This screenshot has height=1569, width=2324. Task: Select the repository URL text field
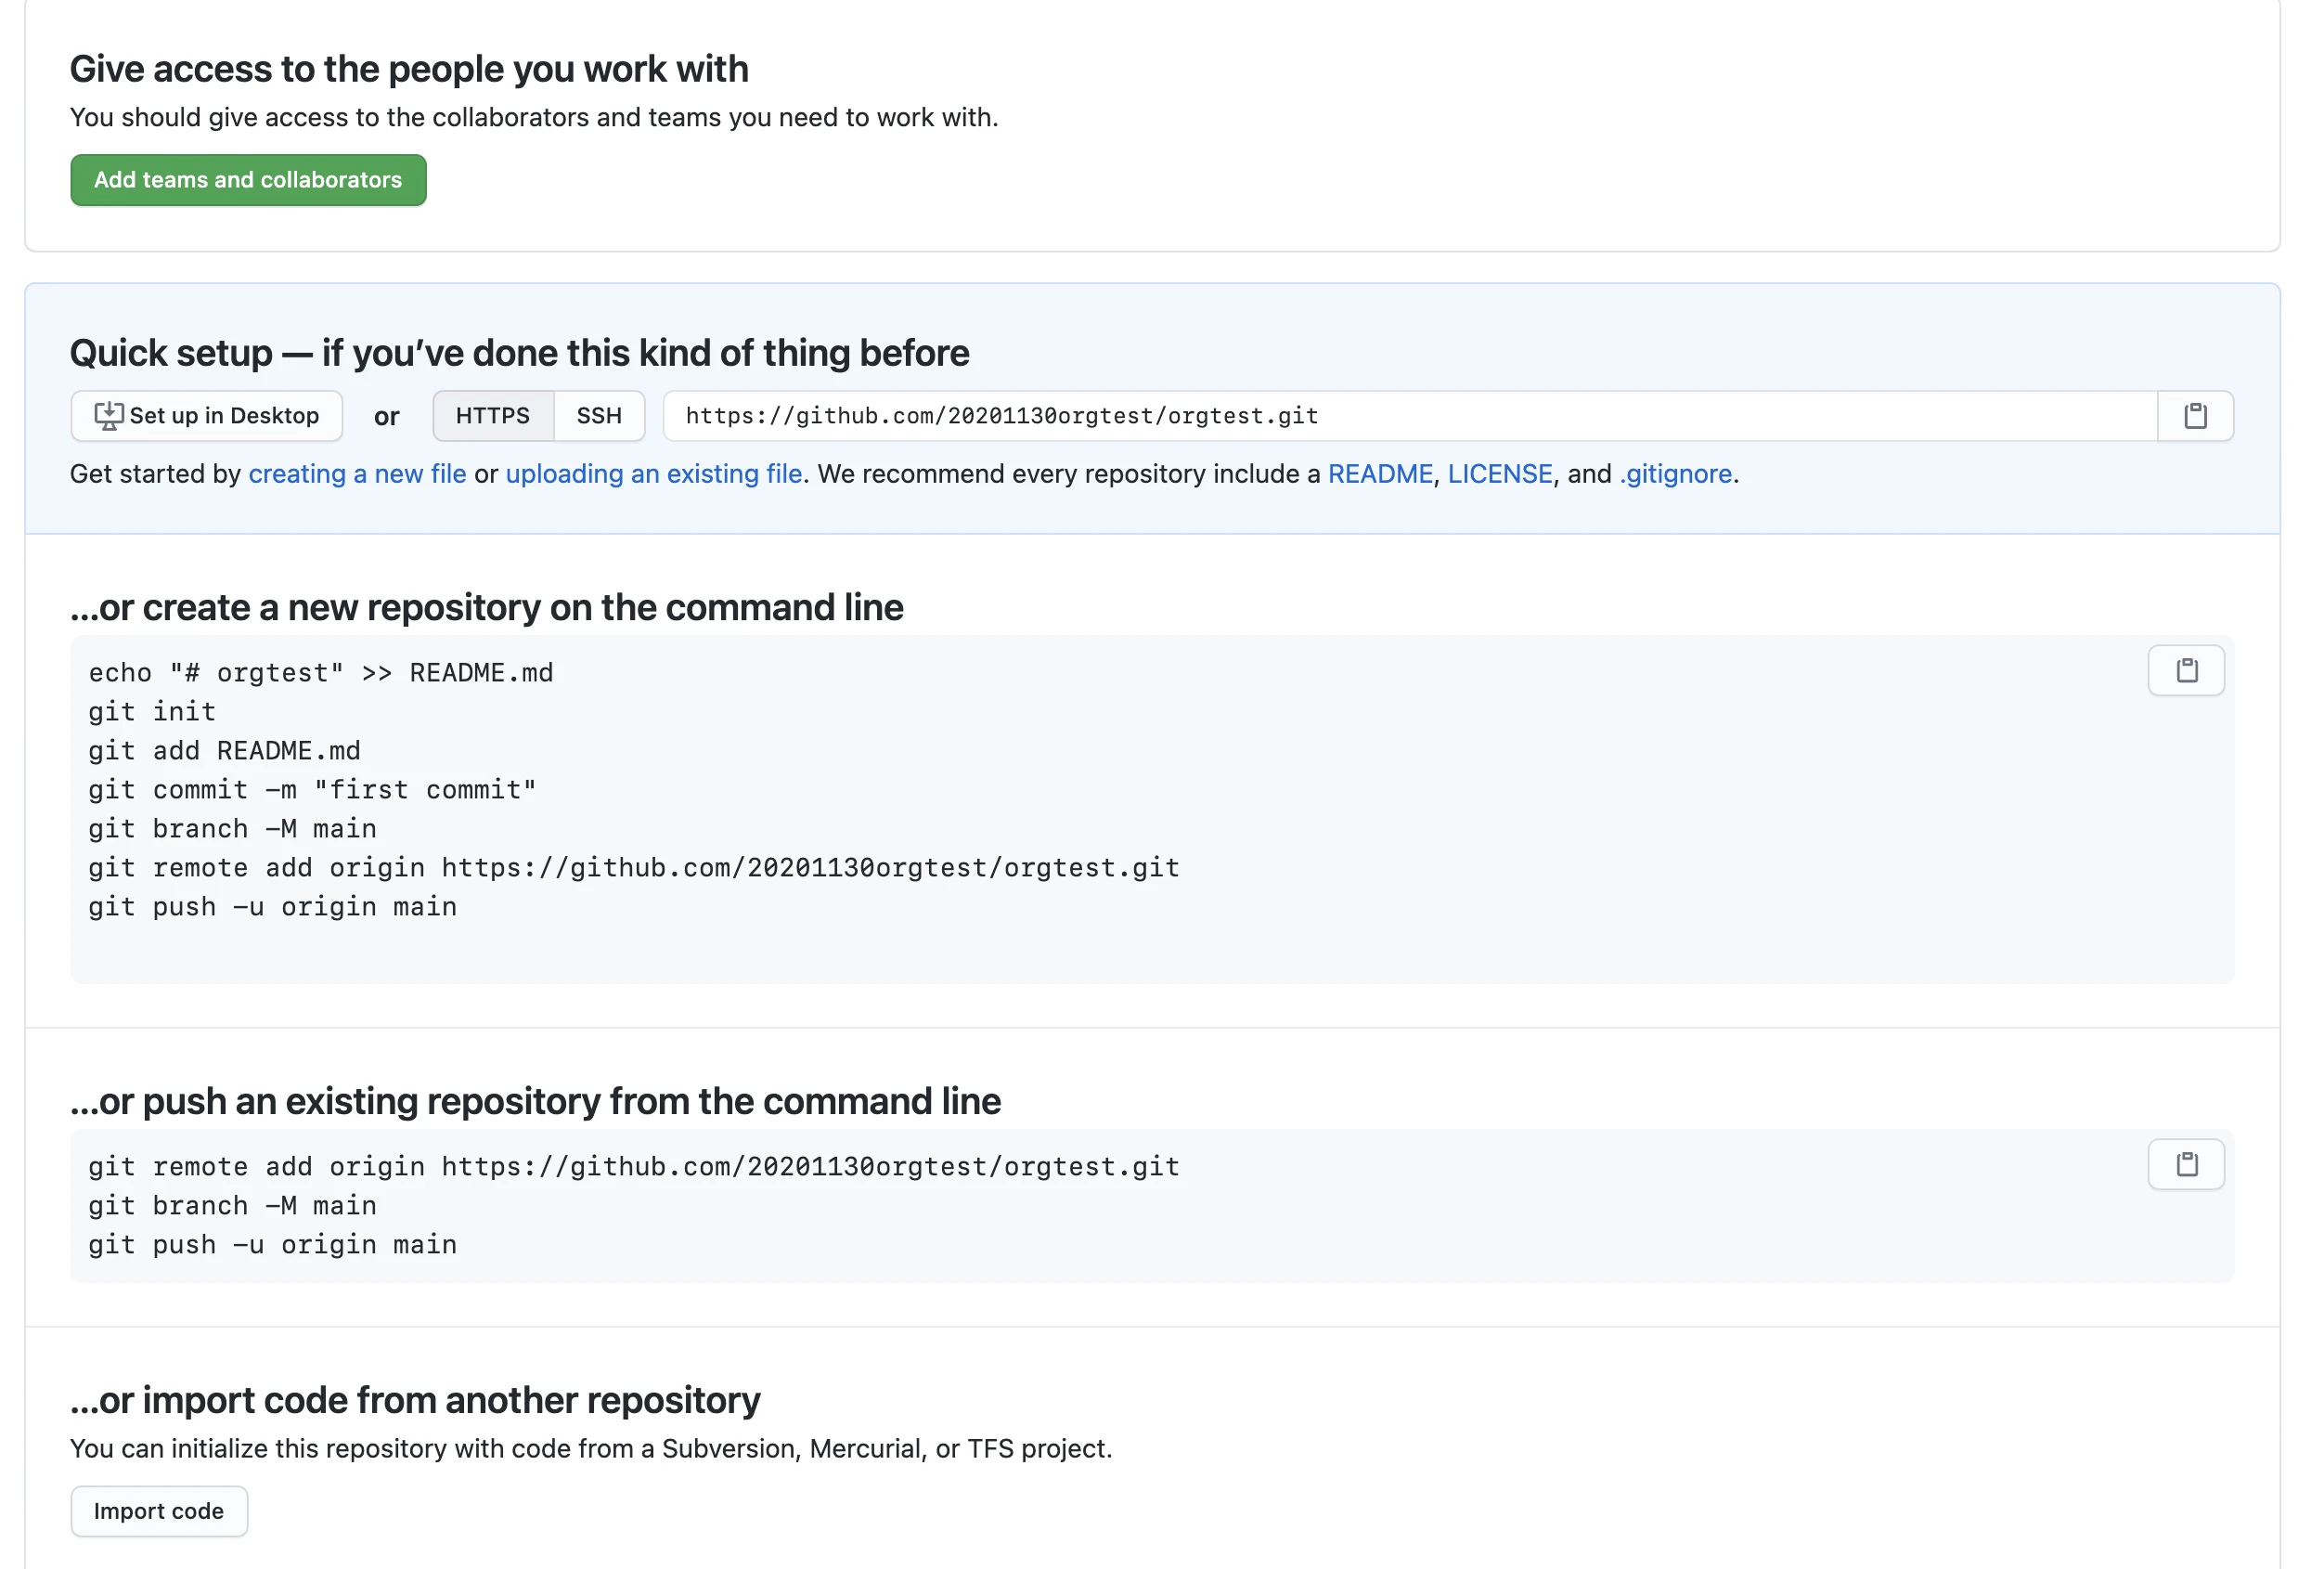1410,416
